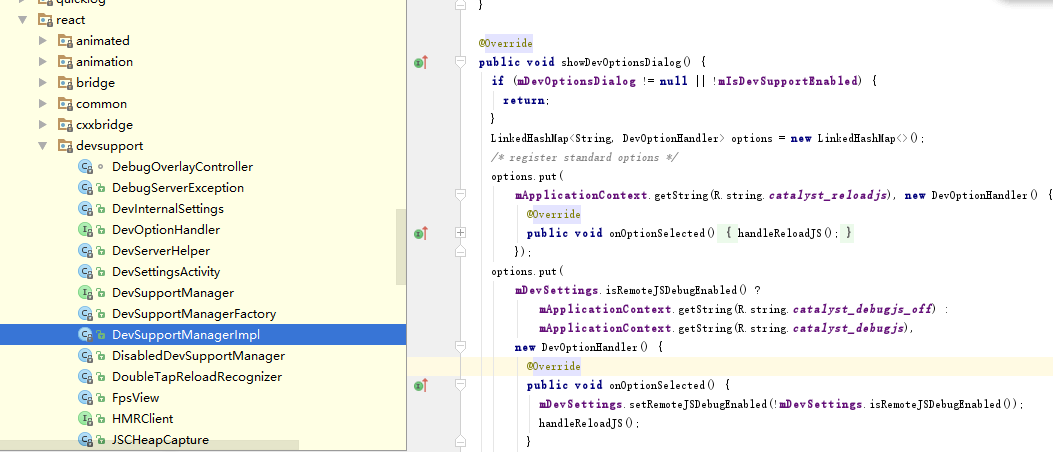Click the catalyst_debugjs_off string reference
Viewport: 1053px width, 452px height.
(x=864, y=310)
